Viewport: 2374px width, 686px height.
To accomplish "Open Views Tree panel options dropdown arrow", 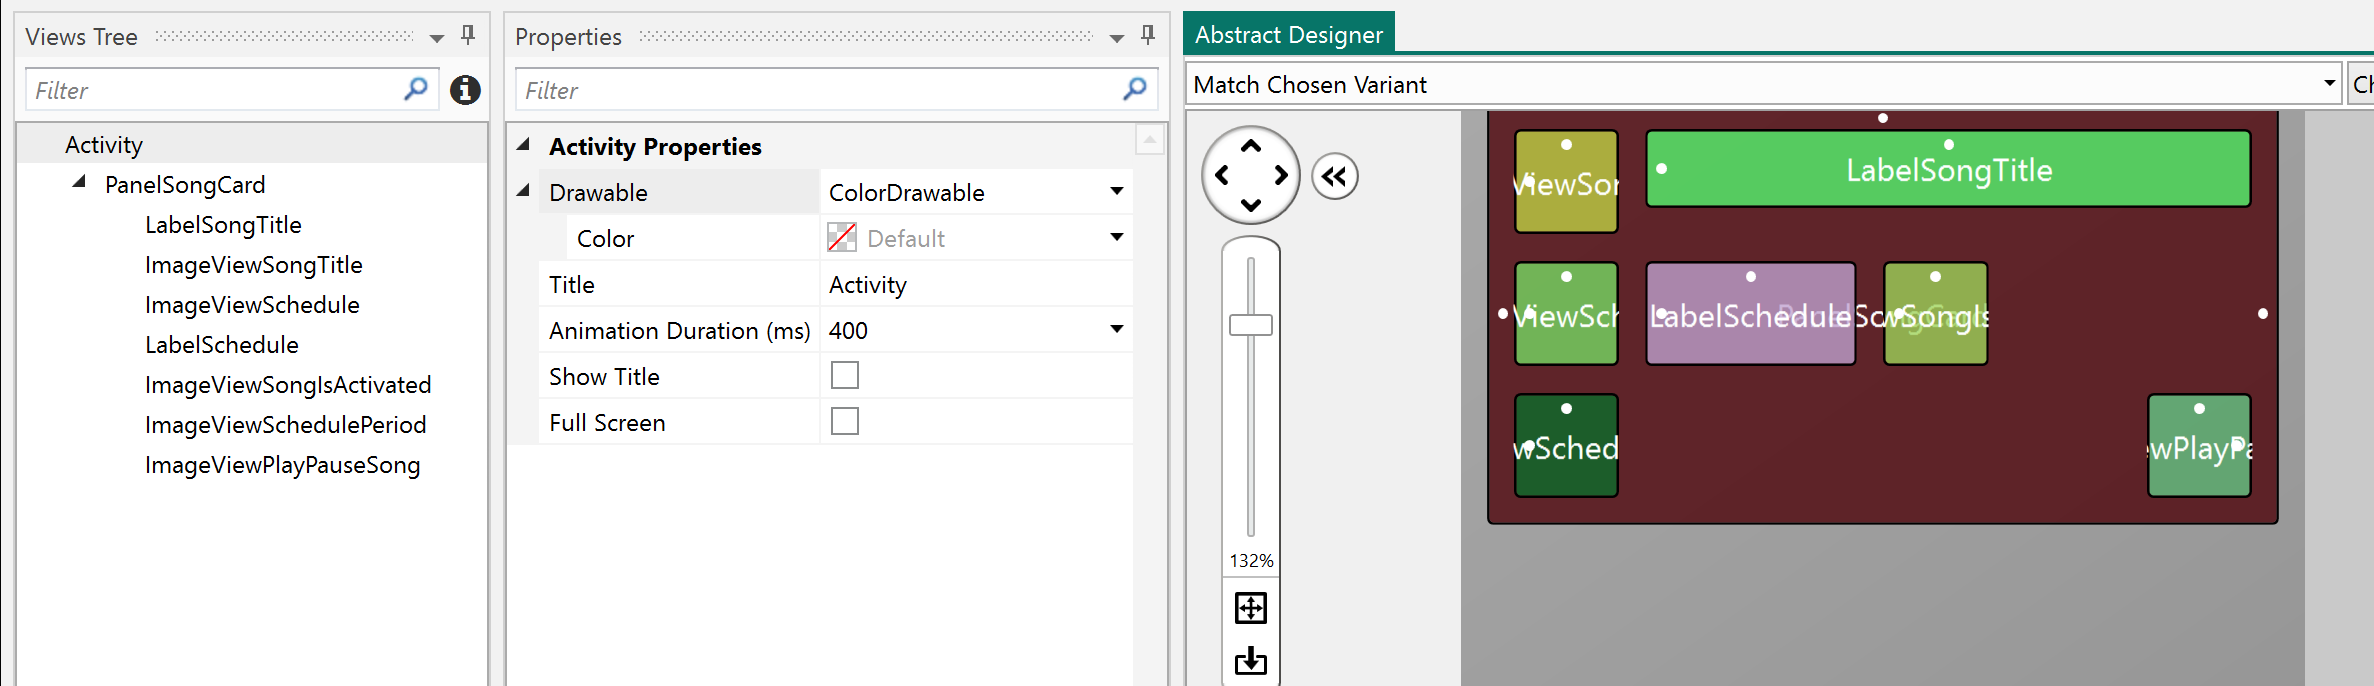I will (x=437, y=38).
